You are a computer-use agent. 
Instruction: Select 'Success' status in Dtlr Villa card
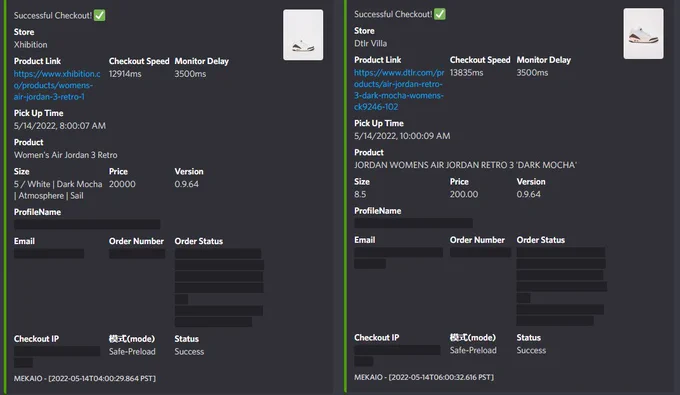click(x=531, y=350)
